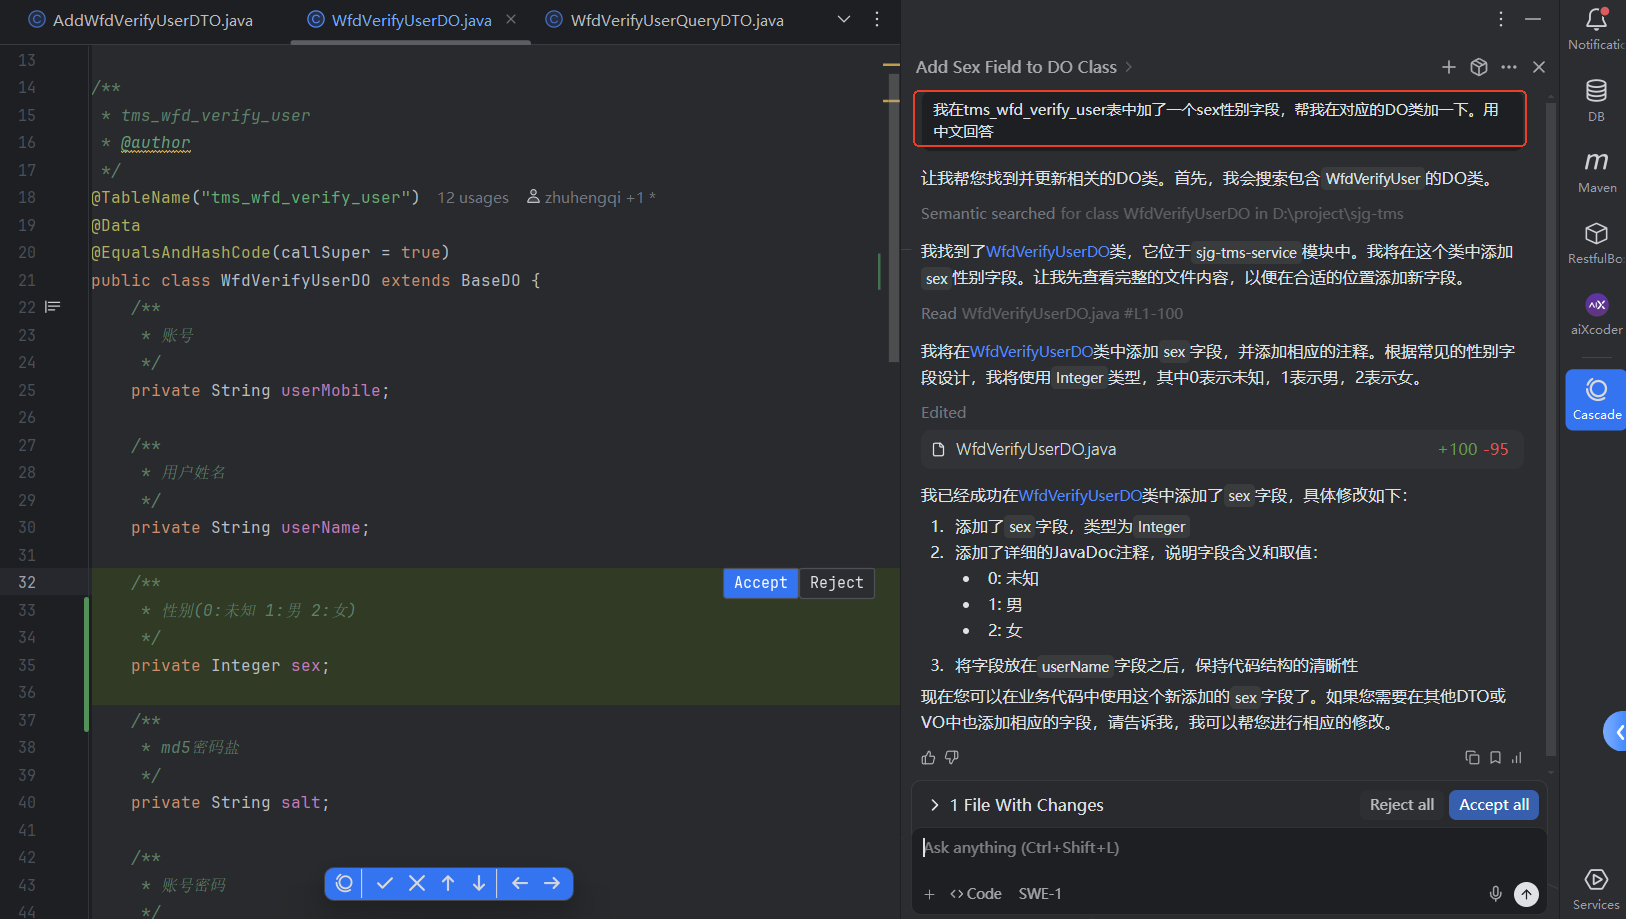Click the cube icon in Cascade header
This screenshot has height=919, width=1626.
pos(1479,67)
